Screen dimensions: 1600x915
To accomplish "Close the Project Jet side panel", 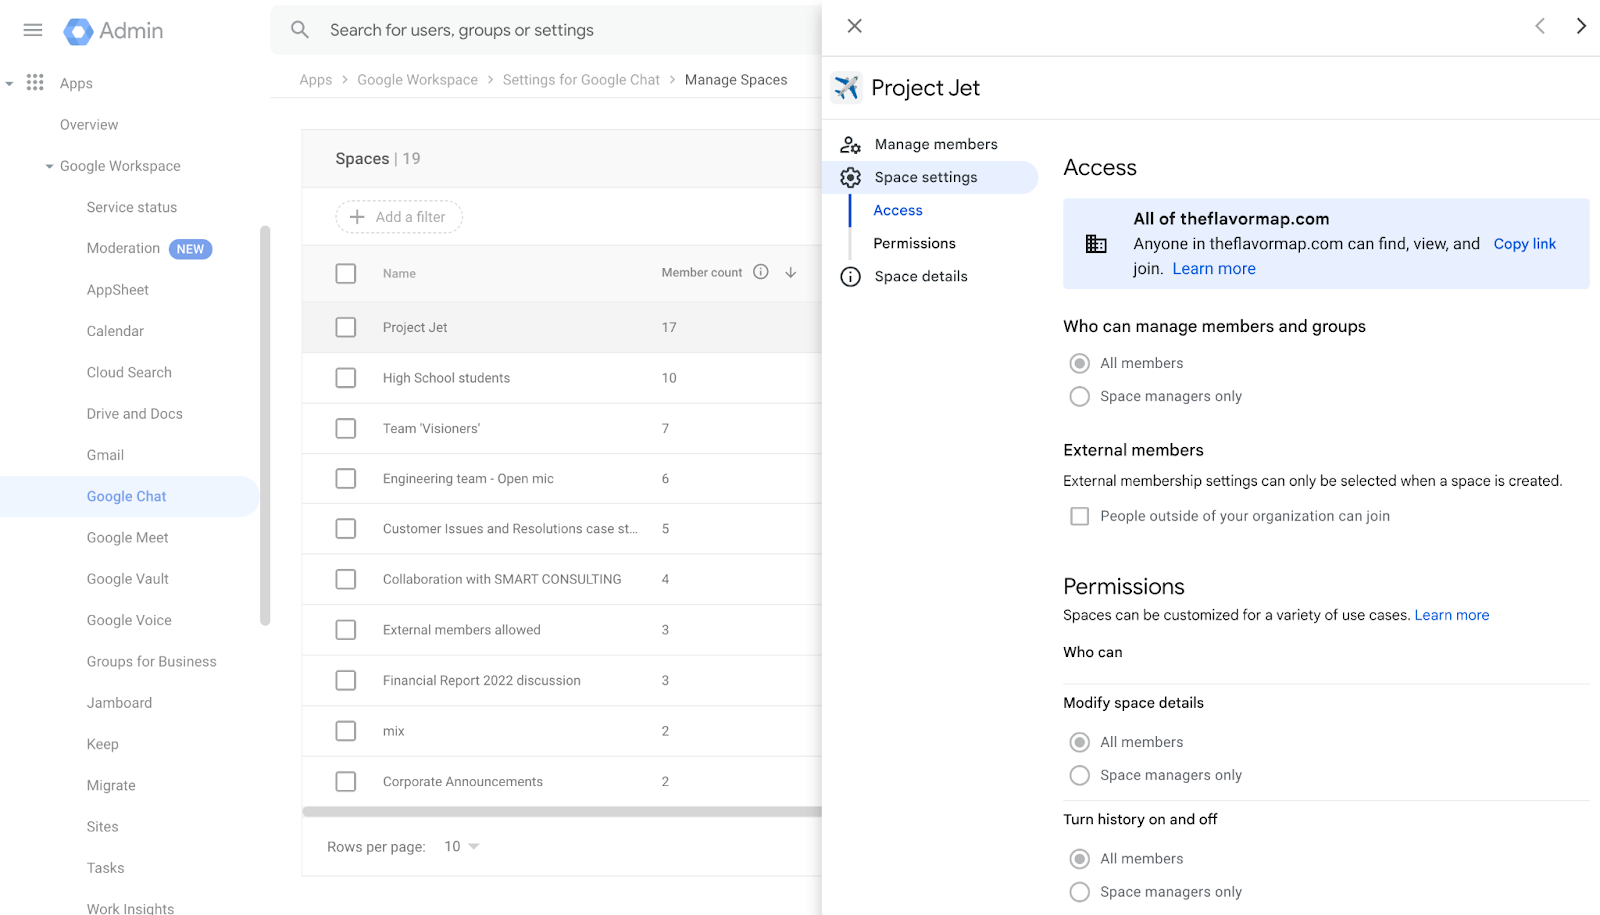I will coord(854,26).
